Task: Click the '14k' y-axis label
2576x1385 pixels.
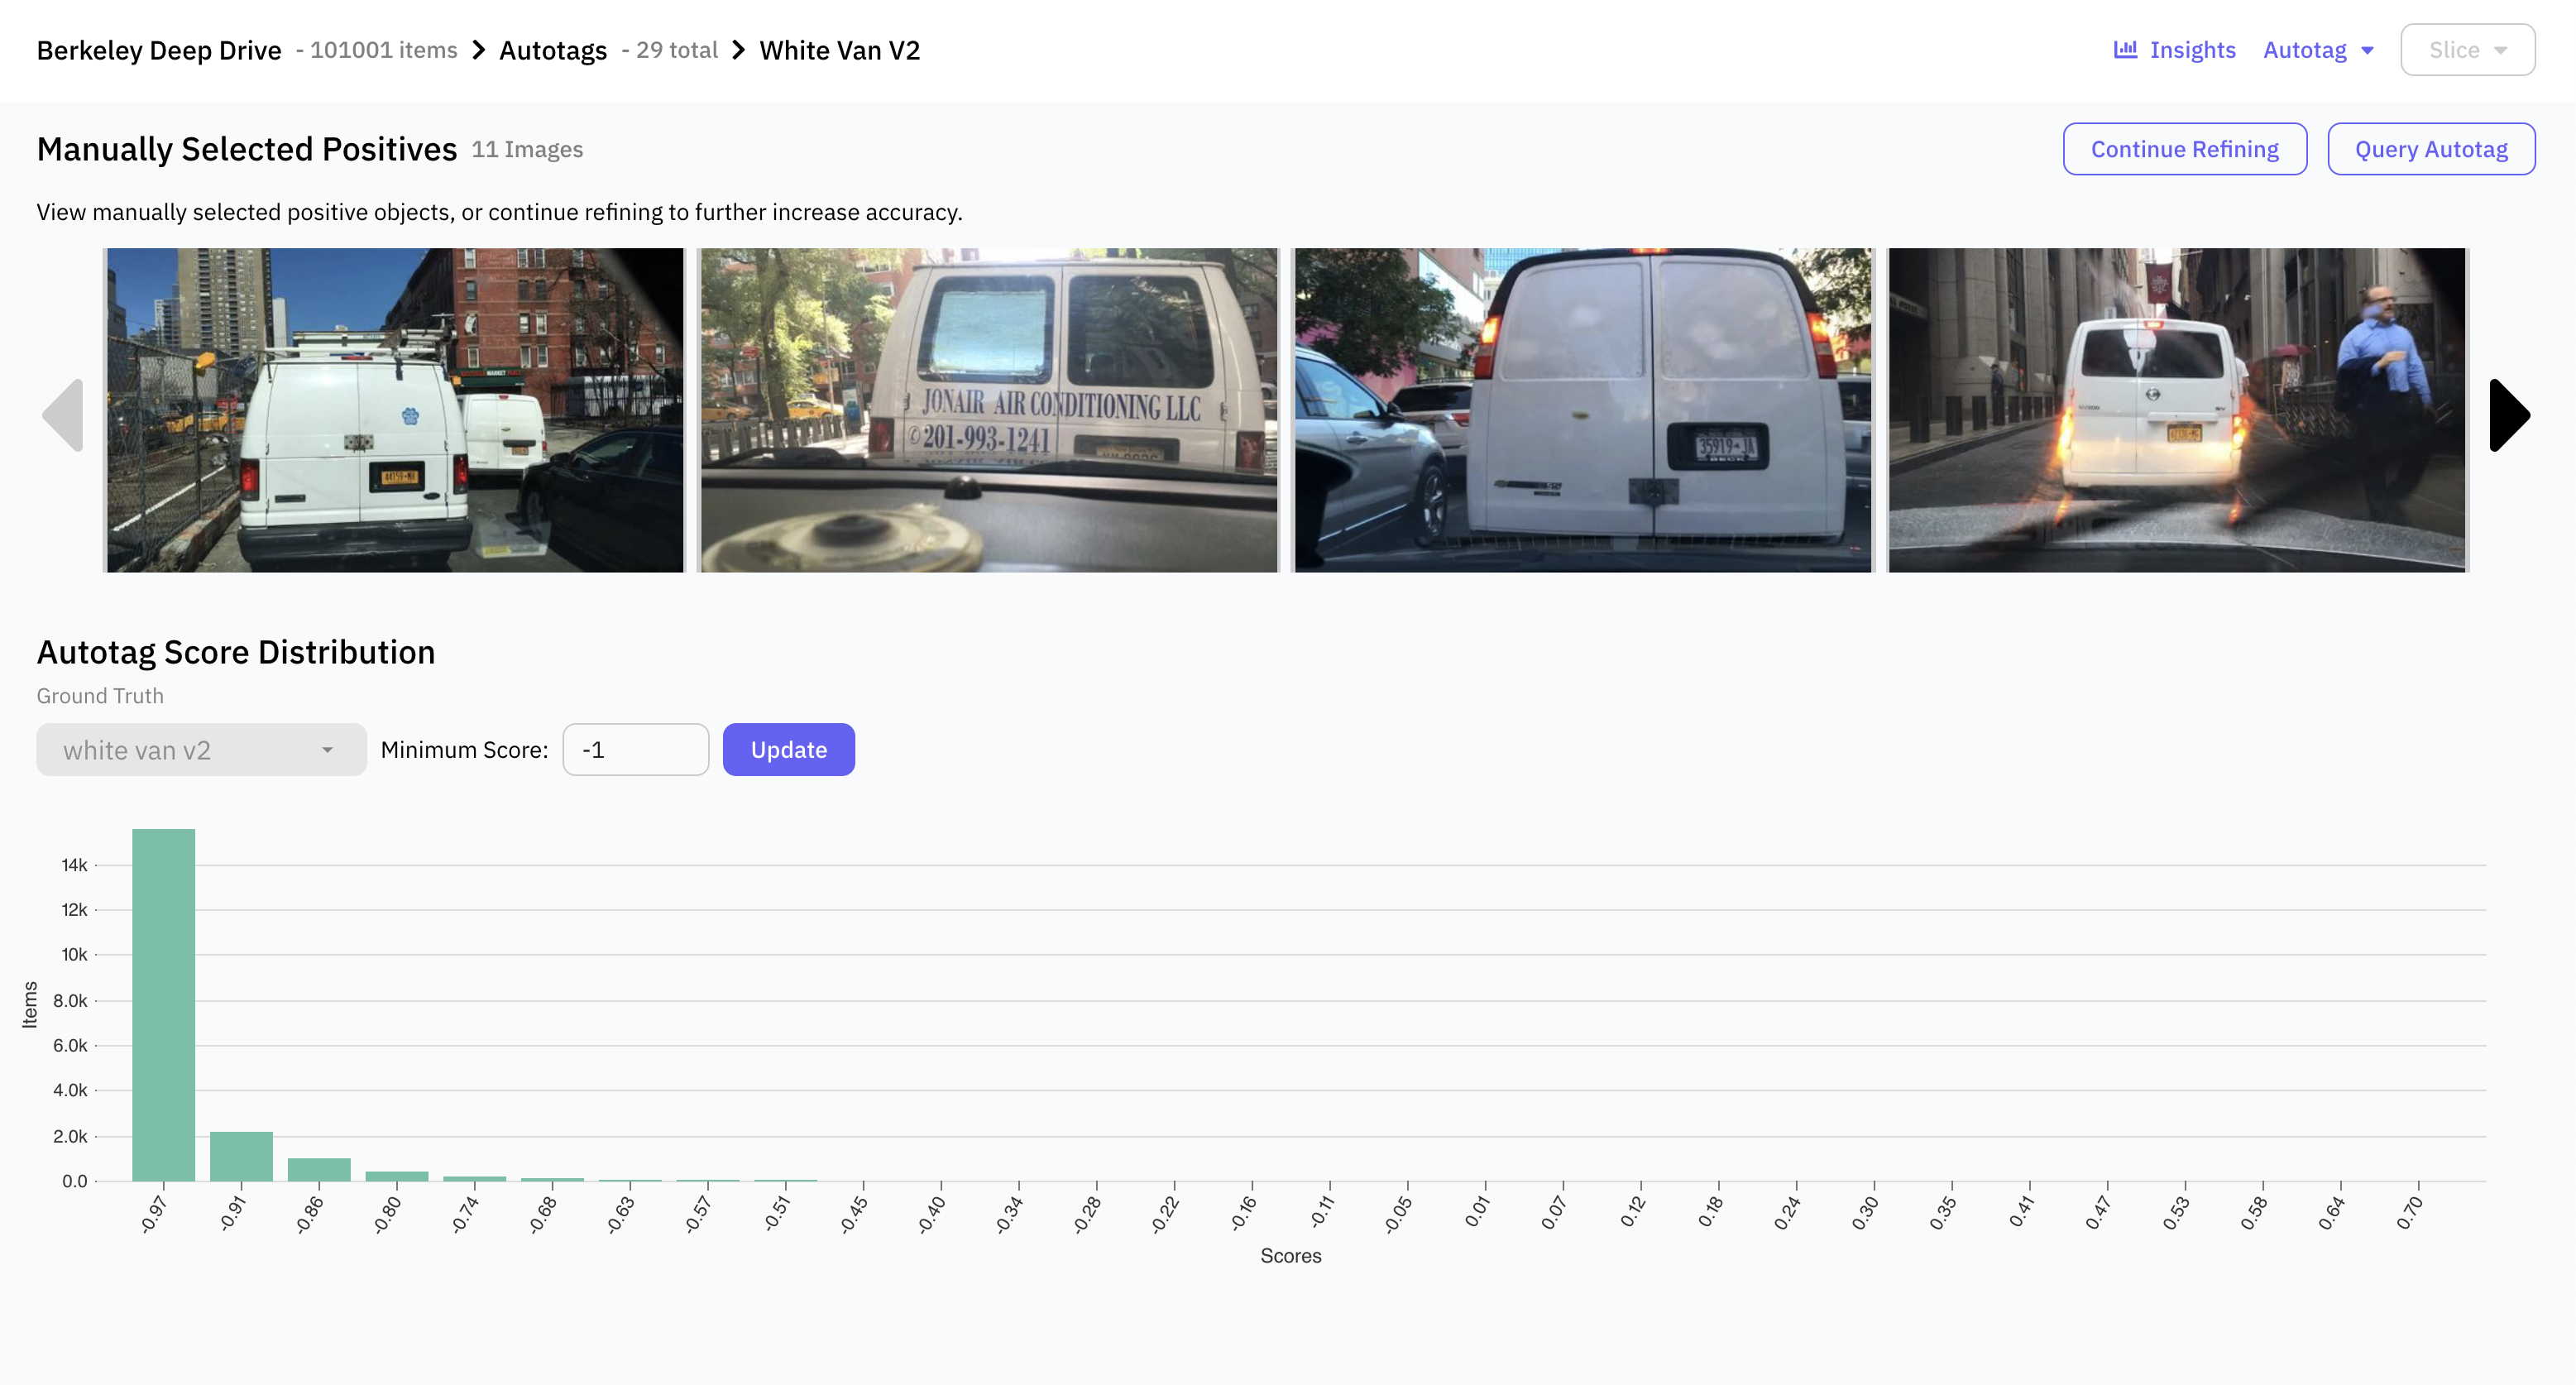Action: pos(74,864)
